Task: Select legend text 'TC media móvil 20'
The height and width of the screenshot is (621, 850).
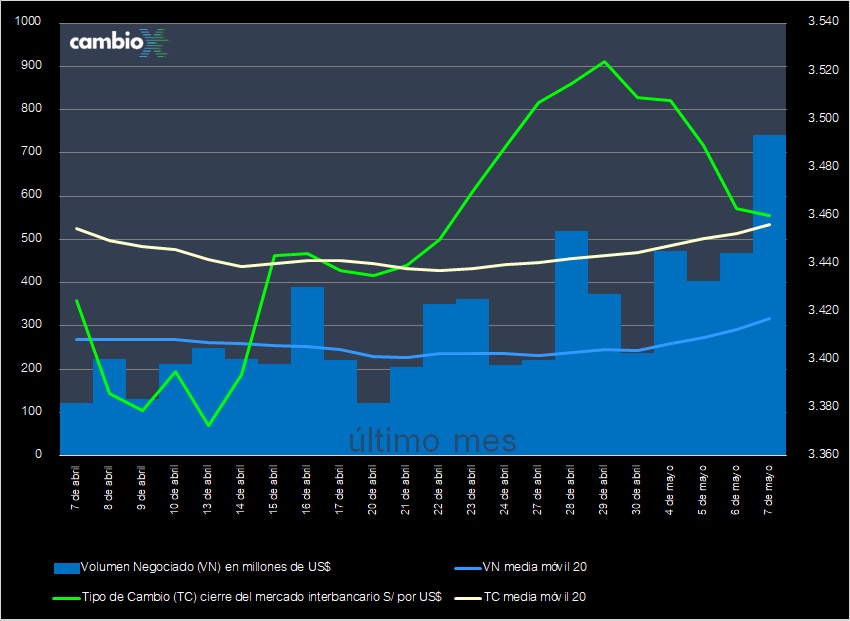Action: [x=535, y=597]
